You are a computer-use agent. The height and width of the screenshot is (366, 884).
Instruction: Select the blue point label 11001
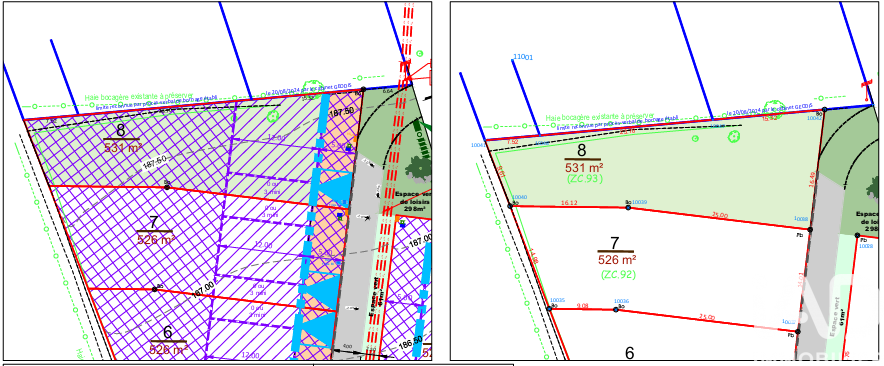click(523, 58)
